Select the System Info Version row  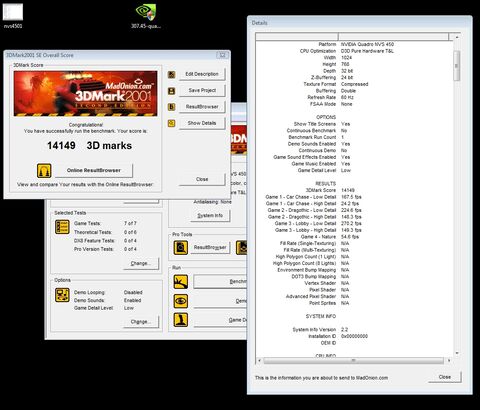[x=354, y=329]
